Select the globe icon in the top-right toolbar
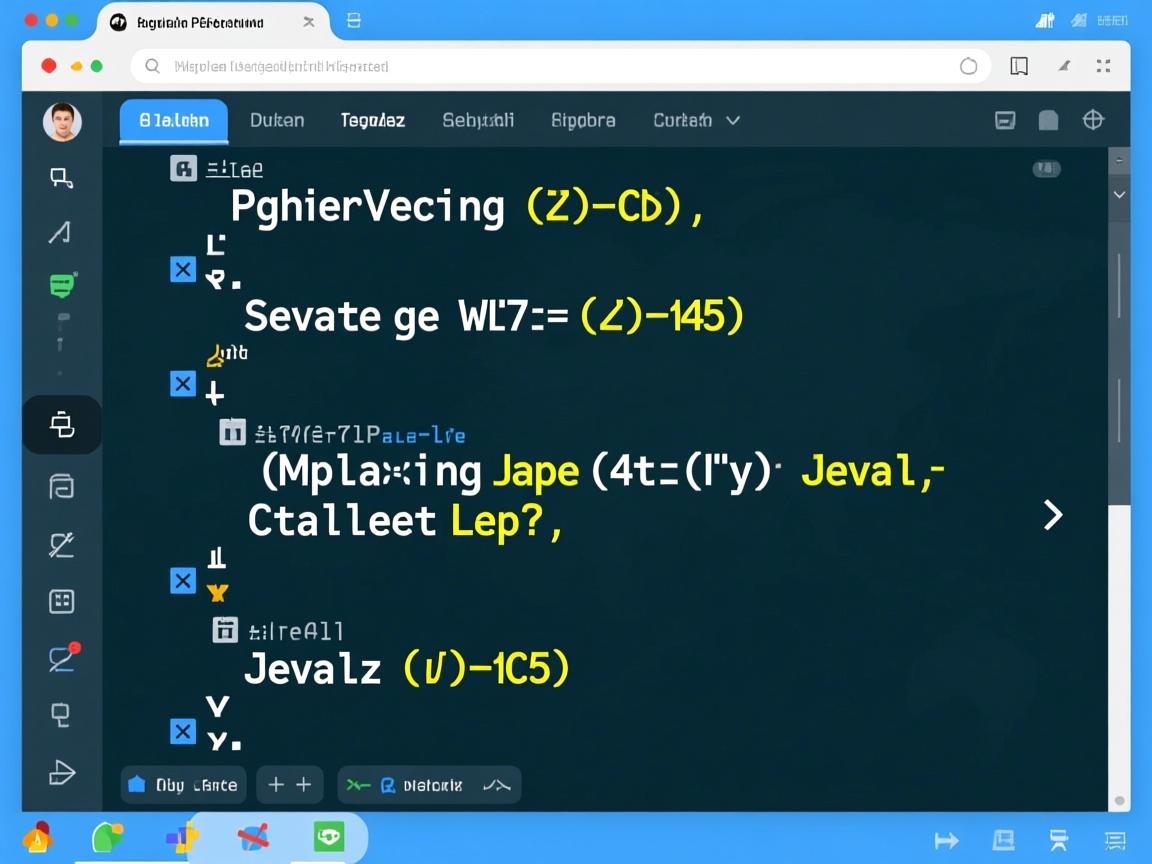 click(x=1093, y=120)
